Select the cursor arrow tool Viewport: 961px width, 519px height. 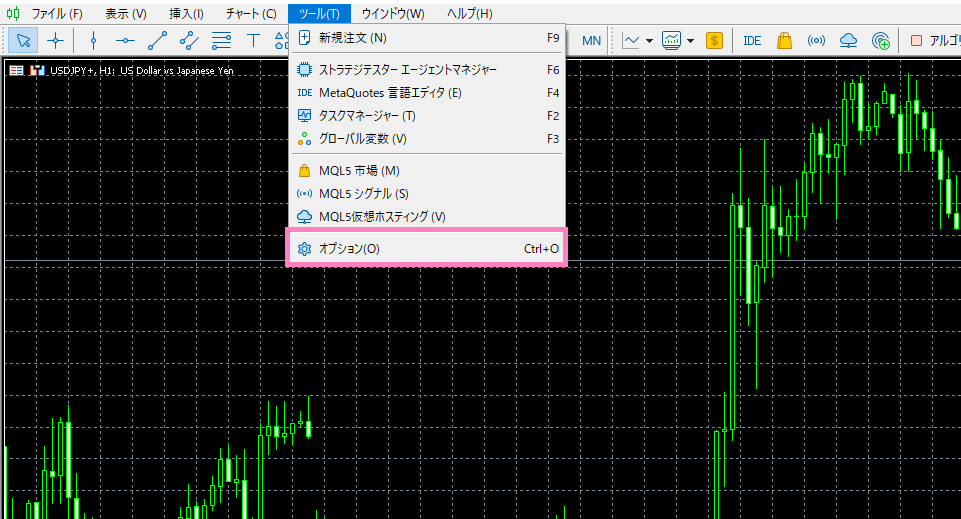click(x=23, y=41)
